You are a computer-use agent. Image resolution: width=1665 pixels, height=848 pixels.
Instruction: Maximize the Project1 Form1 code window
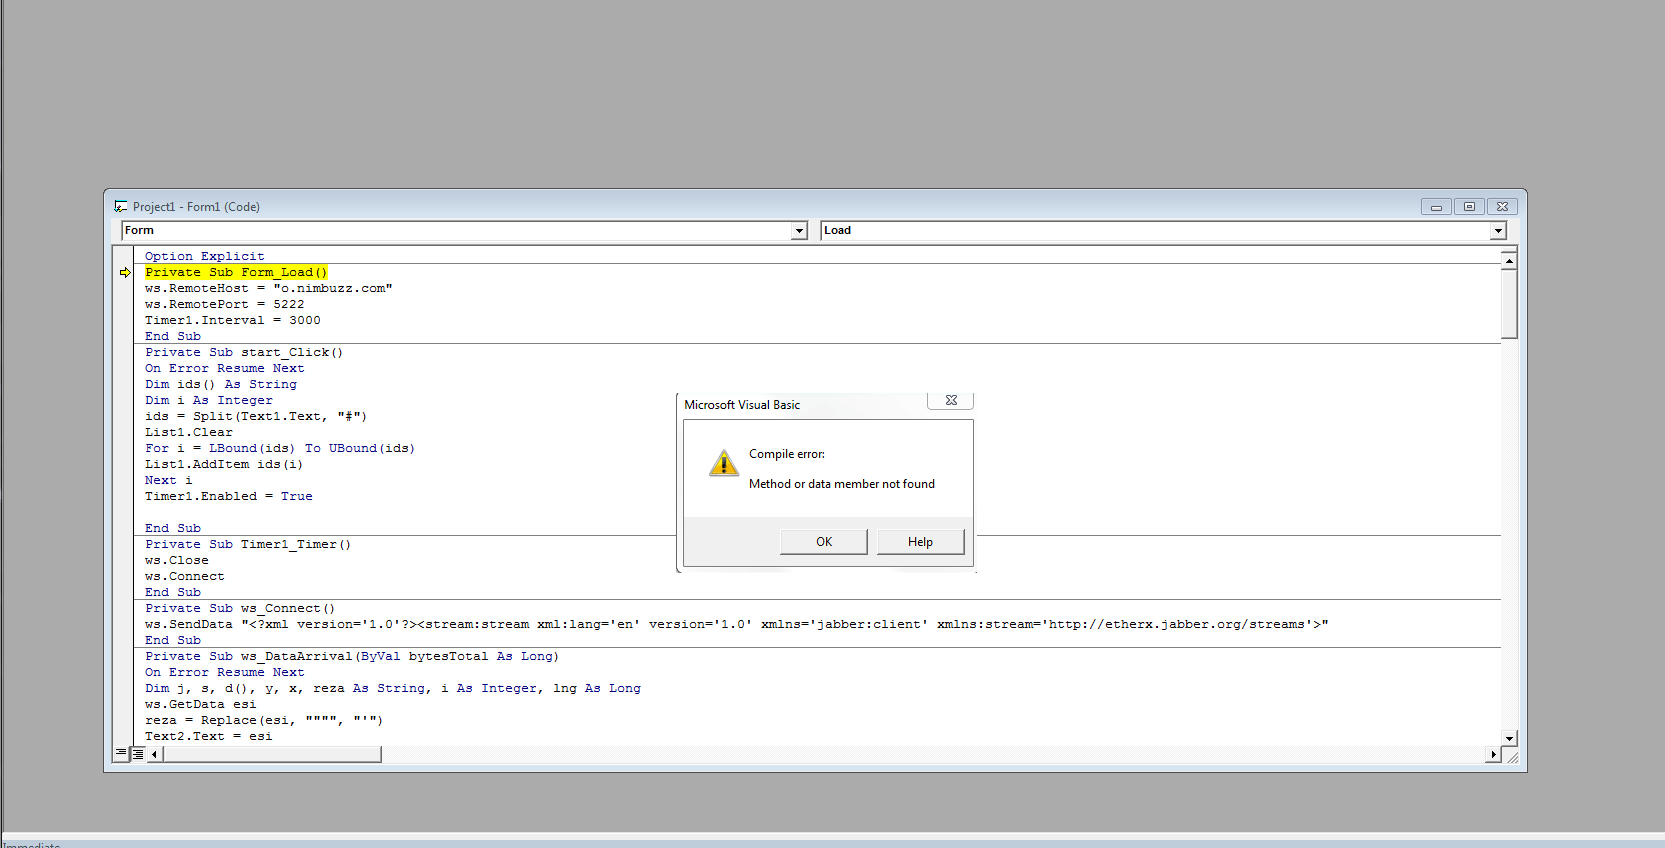point(1469,206)
